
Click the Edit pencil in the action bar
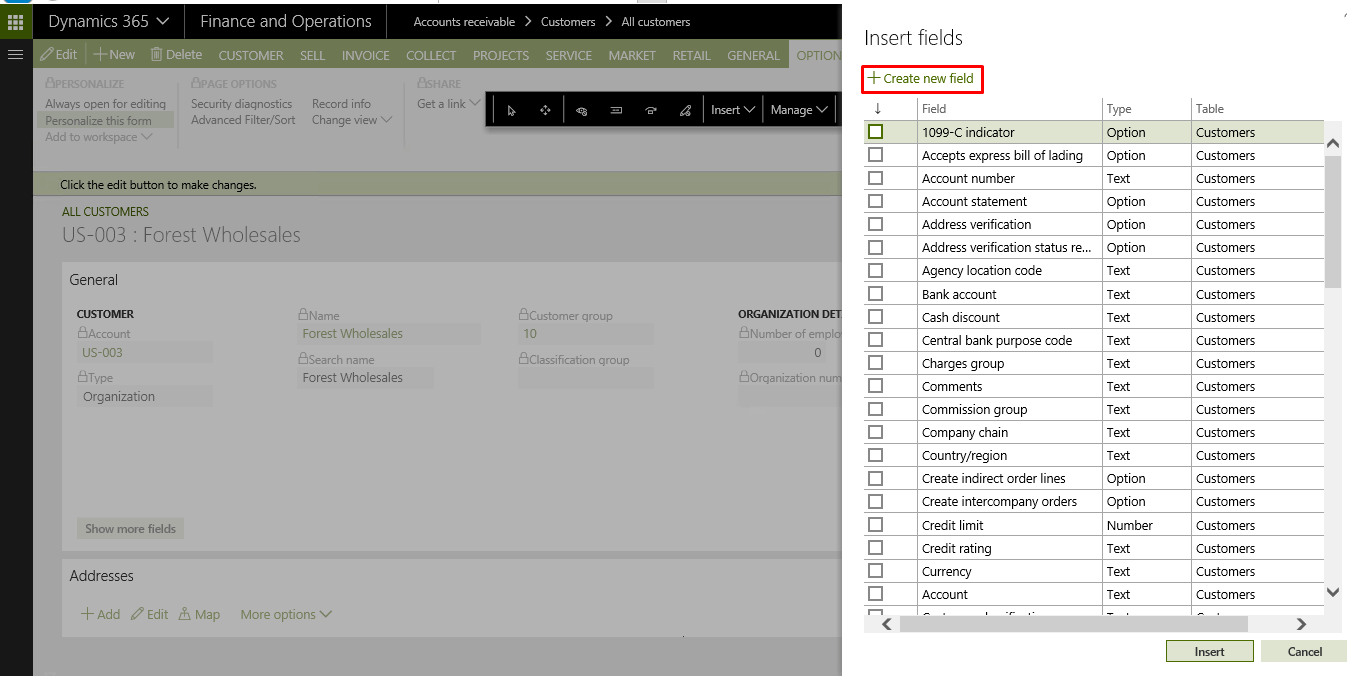[x=59, y=54]
